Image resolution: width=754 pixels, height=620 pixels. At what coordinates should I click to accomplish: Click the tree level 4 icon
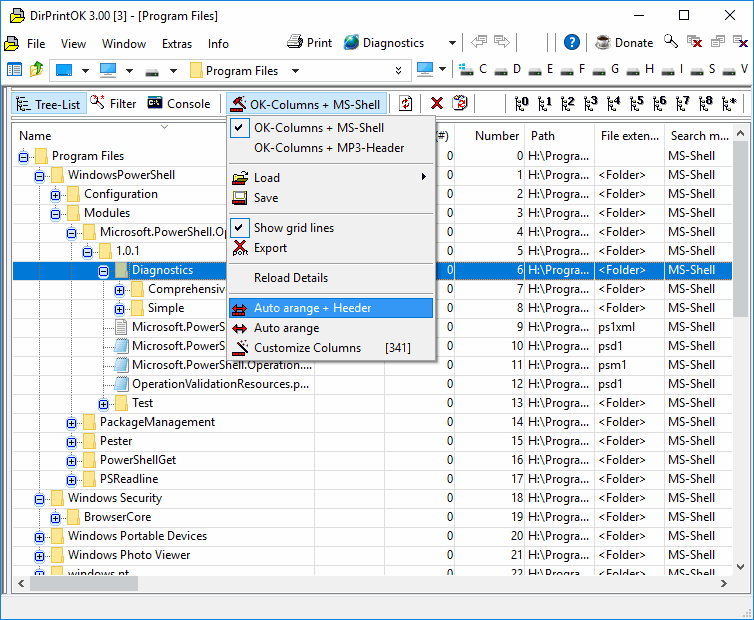(614, 103)
